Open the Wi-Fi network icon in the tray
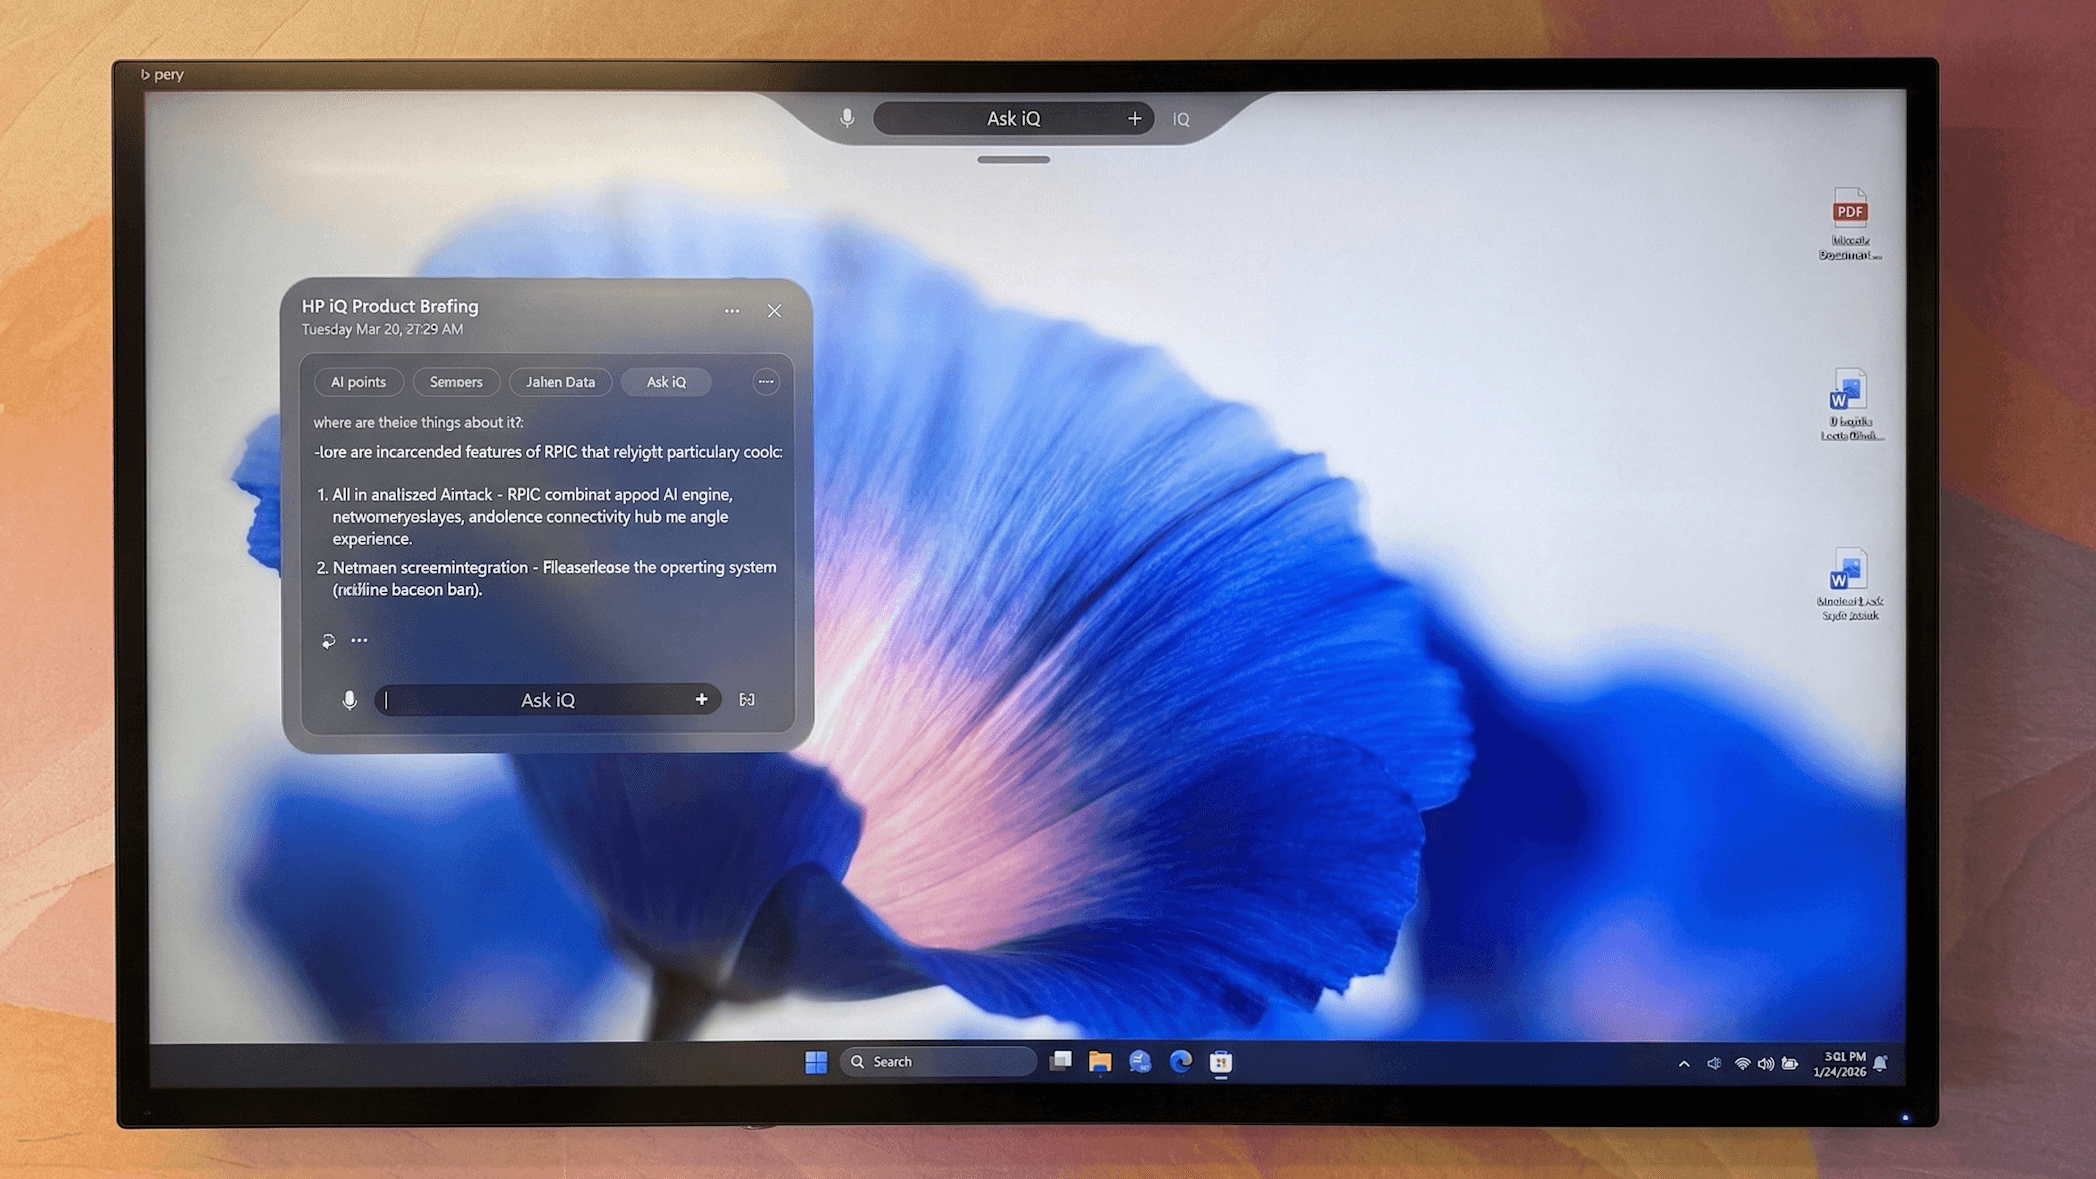Screen dimensions: 2096x1179 pyautogui.click(x=1742, y=1064)
